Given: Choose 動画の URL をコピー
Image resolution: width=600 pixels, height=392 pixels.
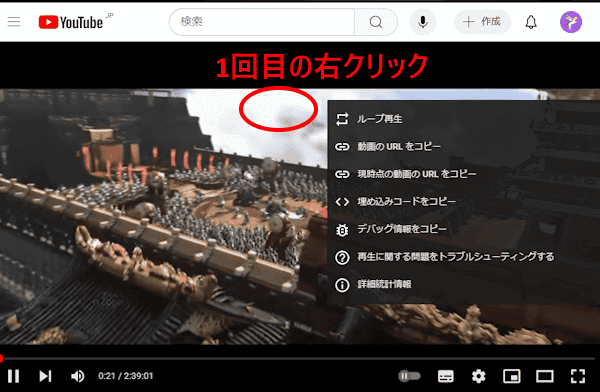Looking at the screenshot, I should tap(463, 147).
